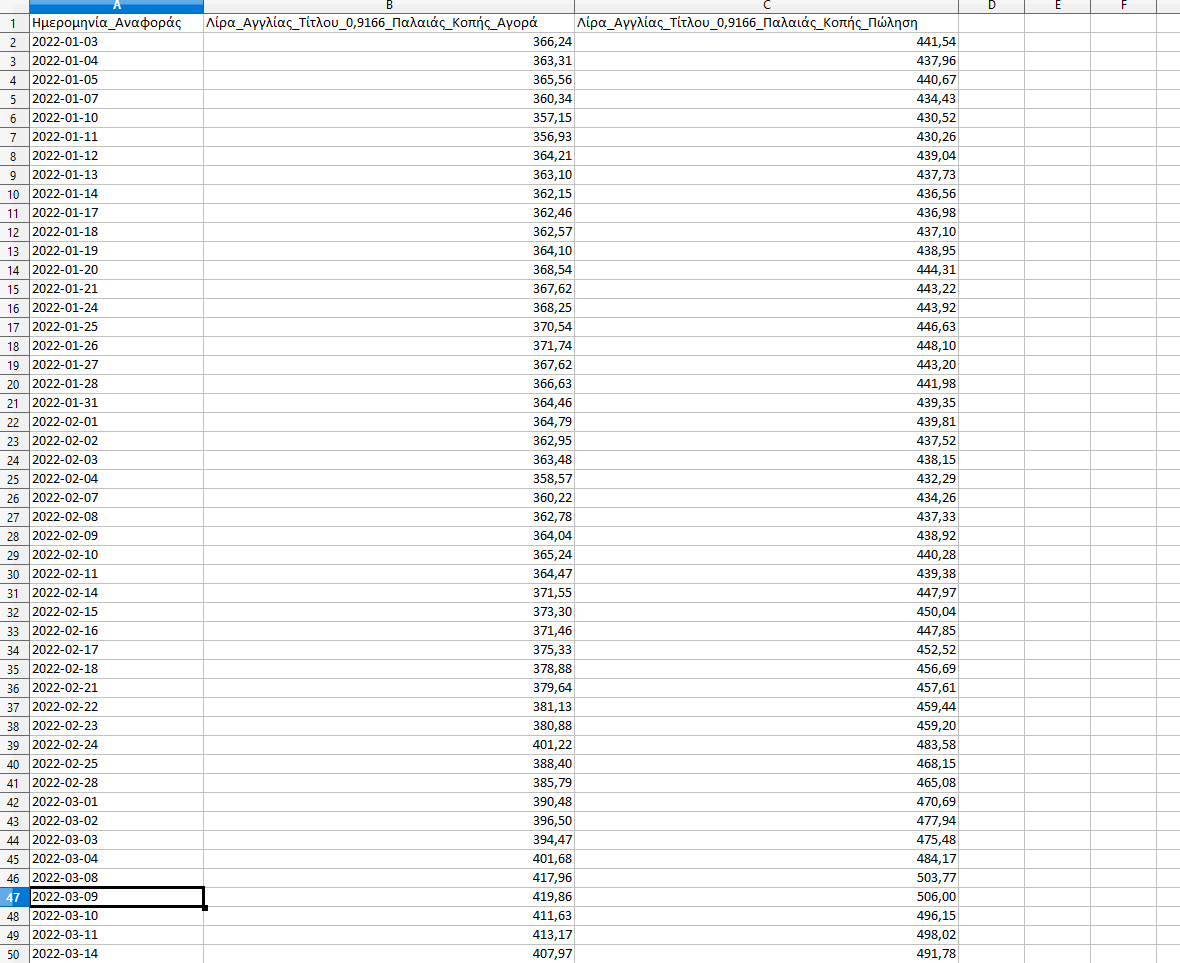Click the Select All corner box
The height and width of the screenshot is (963, 1180).
pyautogui.click(x=14, y=6)
